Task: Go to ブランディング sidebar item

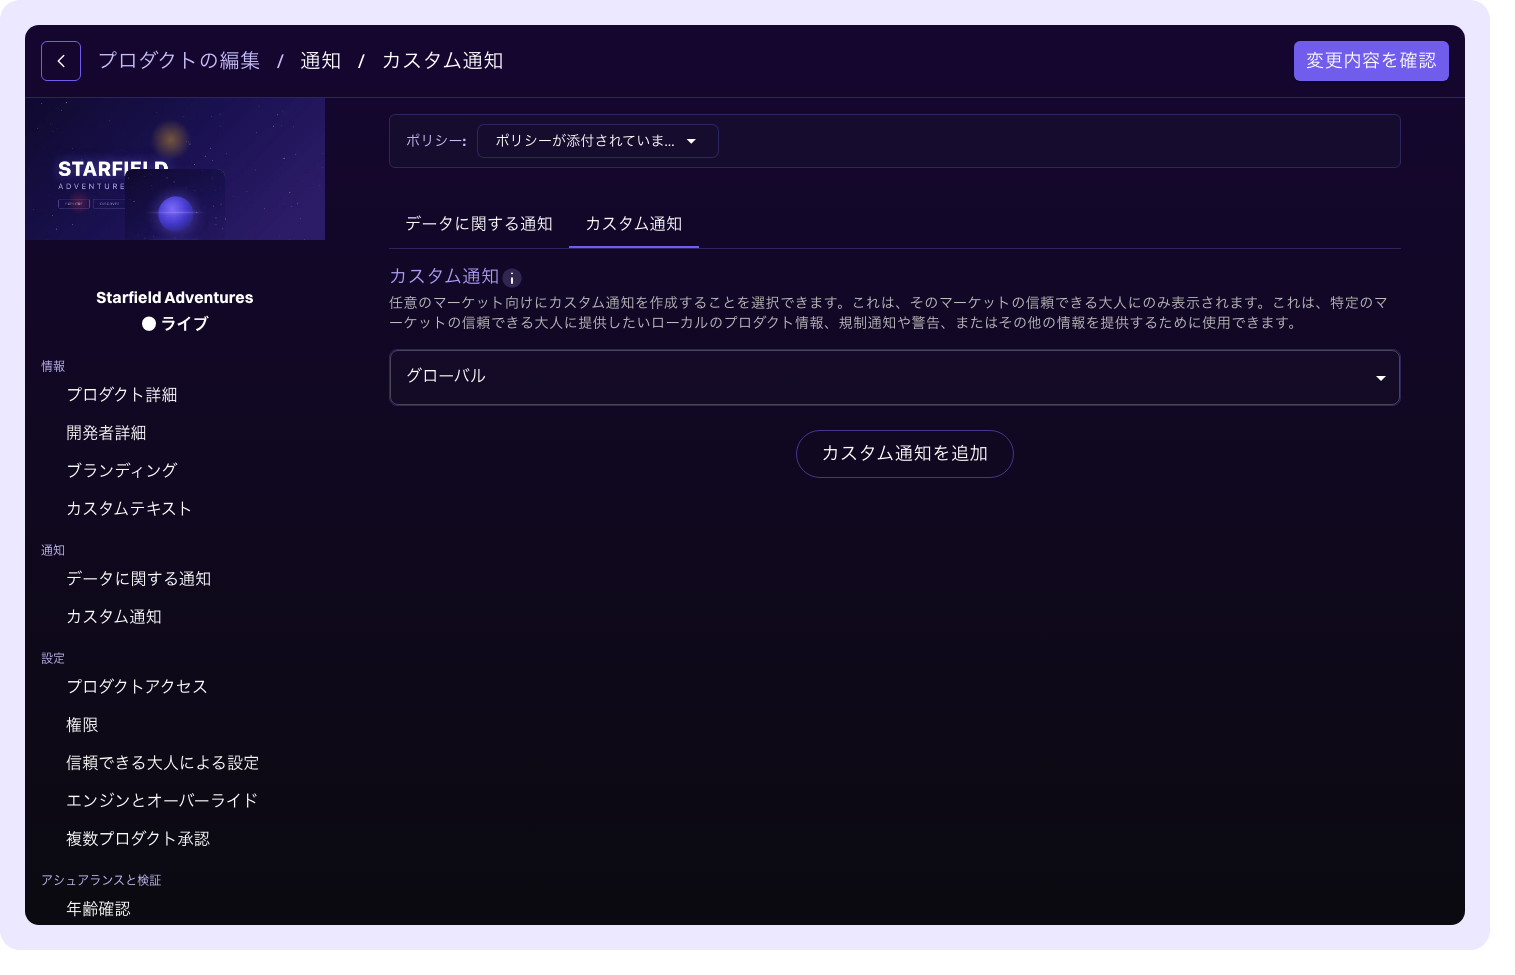Action: 122,471
